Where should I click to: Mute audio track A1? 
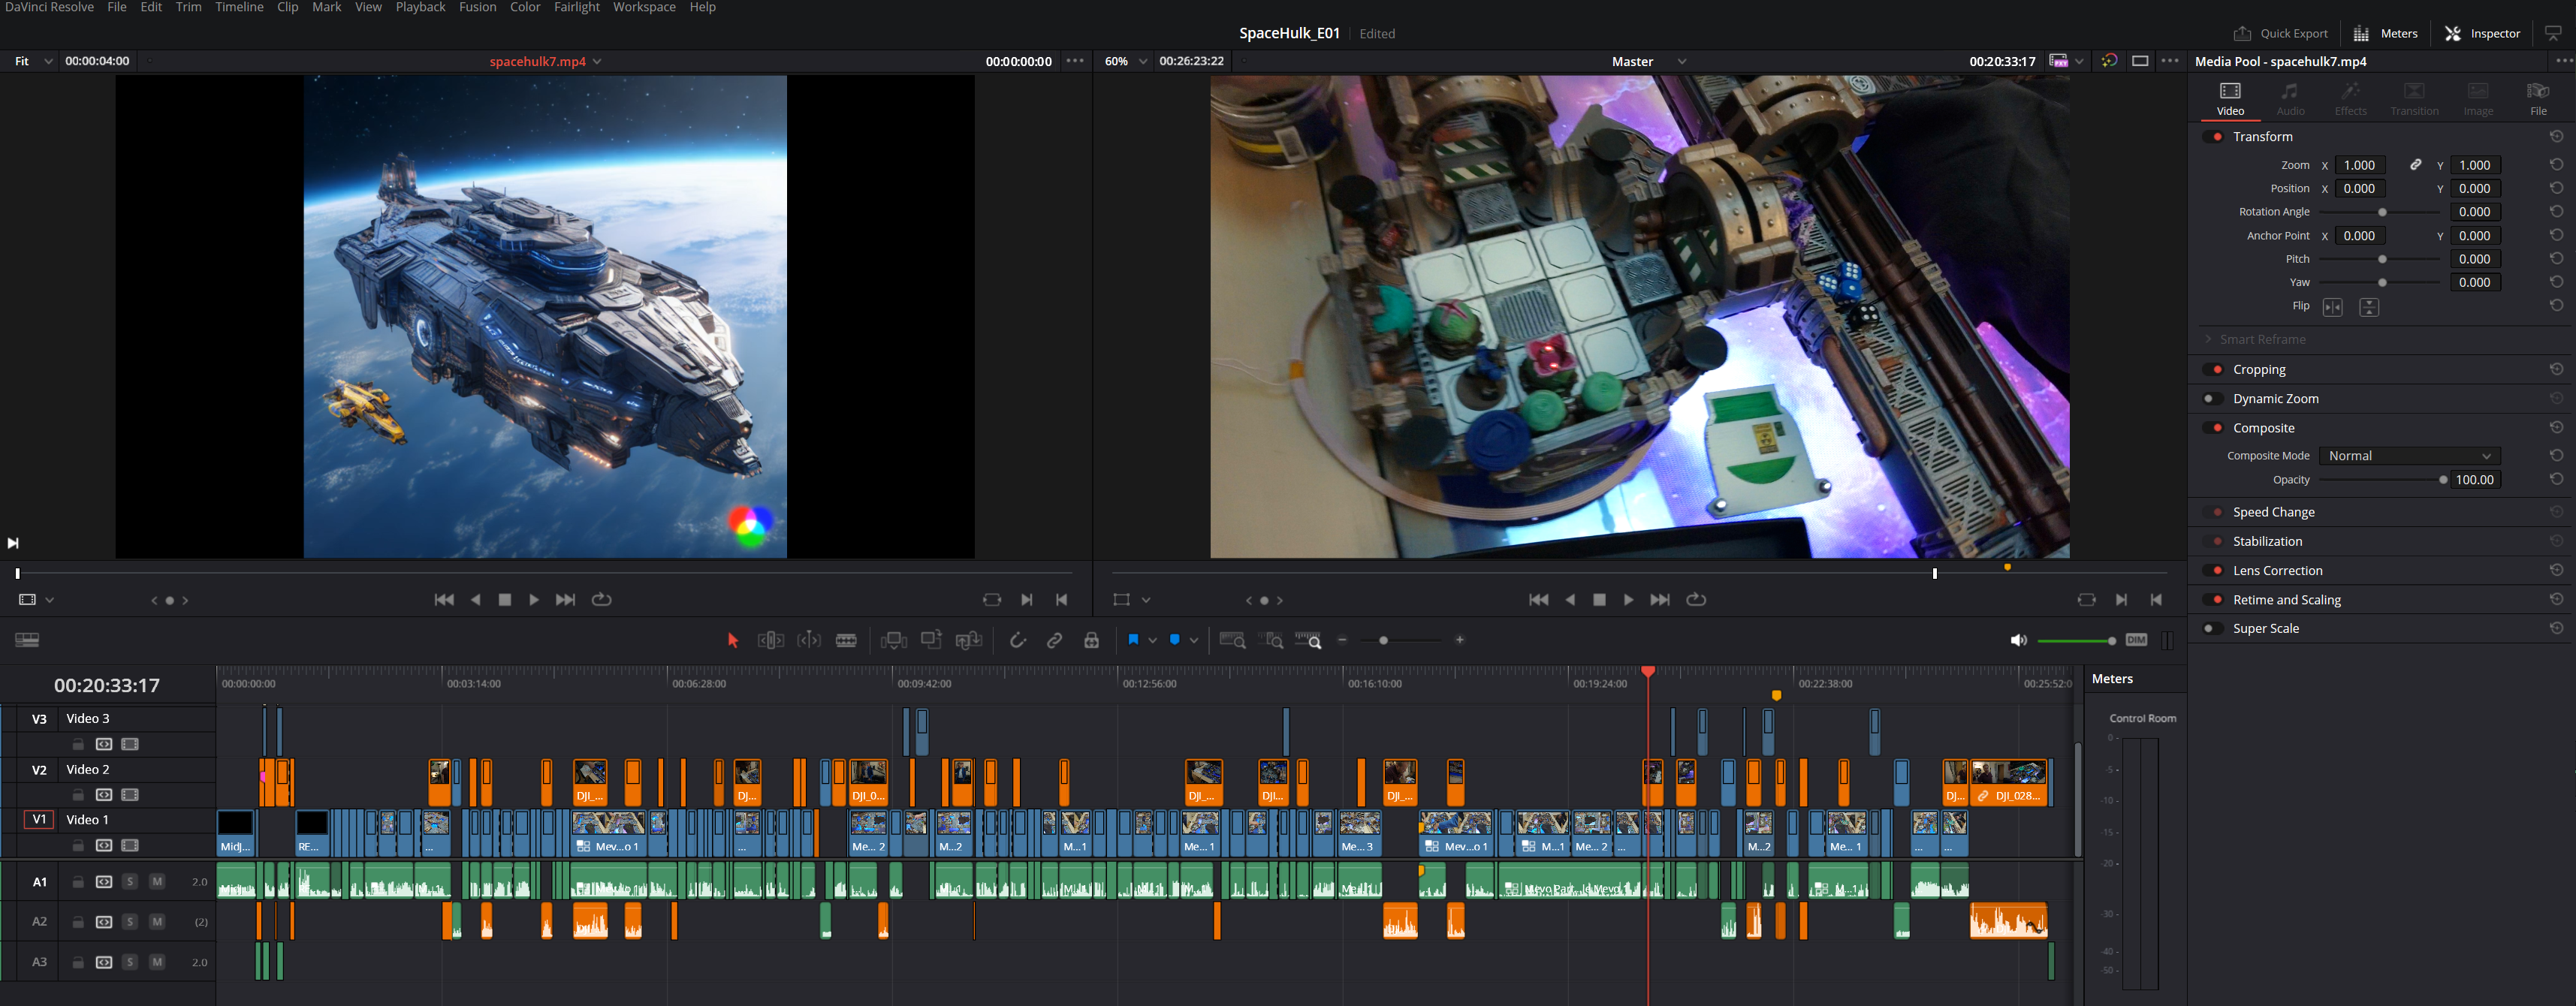[x=157, y=881]
